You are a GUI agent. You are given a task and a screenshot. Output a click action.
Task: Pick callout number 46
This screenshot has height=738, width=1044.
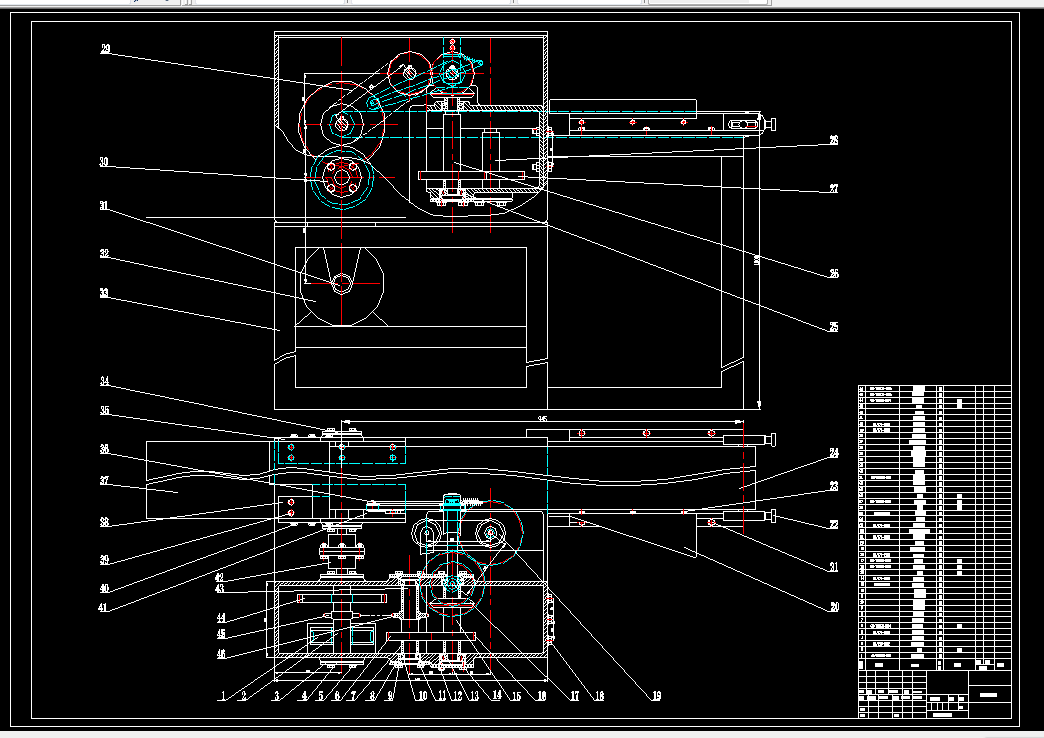(x=221, y=653)
